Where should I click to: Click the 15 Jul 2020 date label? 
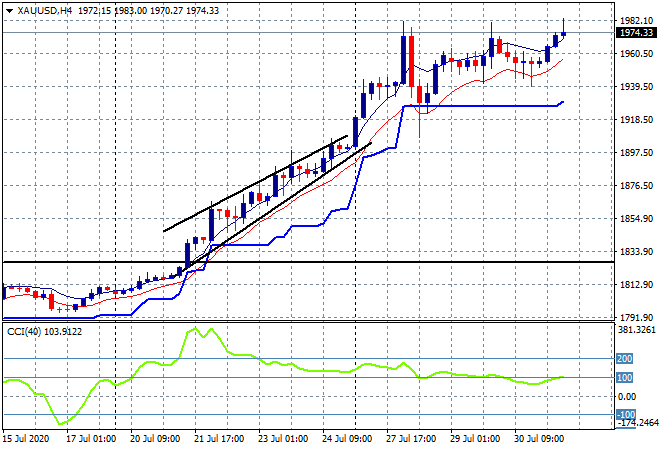(26, 439)
